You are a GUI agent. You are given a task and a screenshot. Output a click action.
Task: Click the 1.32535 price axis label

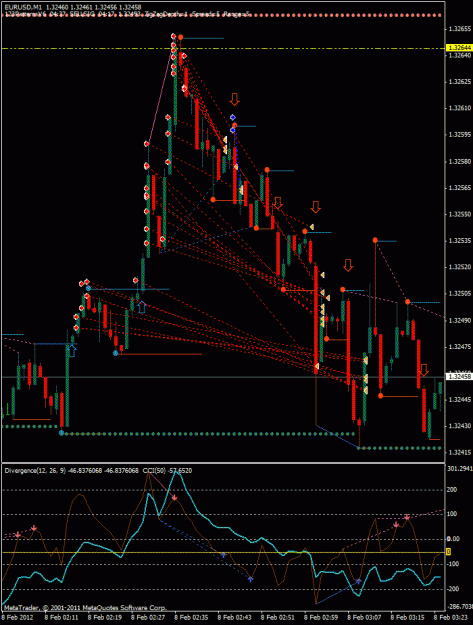pyautogui.click(x=460, y=241)
